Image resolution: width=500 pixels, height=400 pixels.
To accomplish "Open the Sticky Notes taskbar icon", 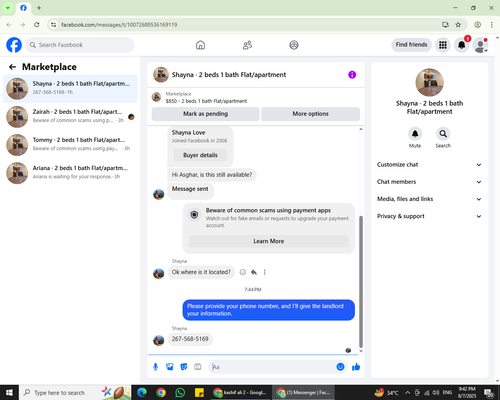I will point(199,393).
